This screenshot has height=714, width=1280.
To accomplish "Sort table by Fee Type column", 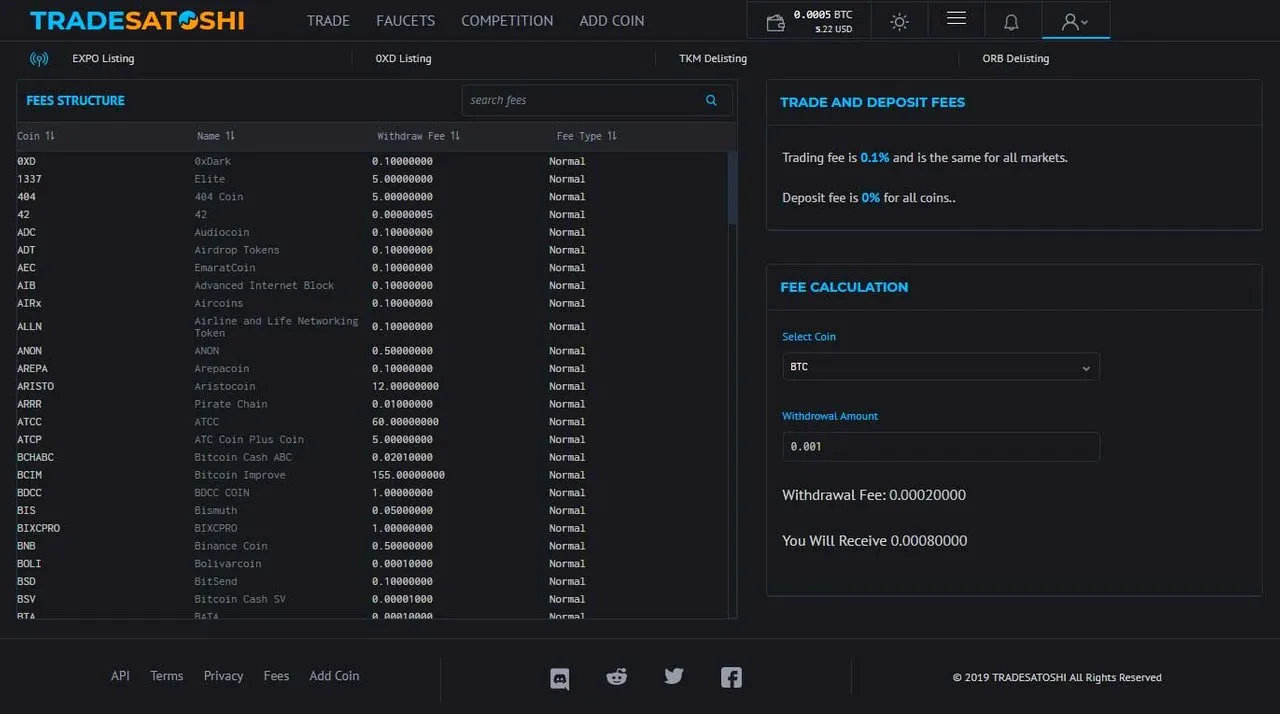I will 587,136.
